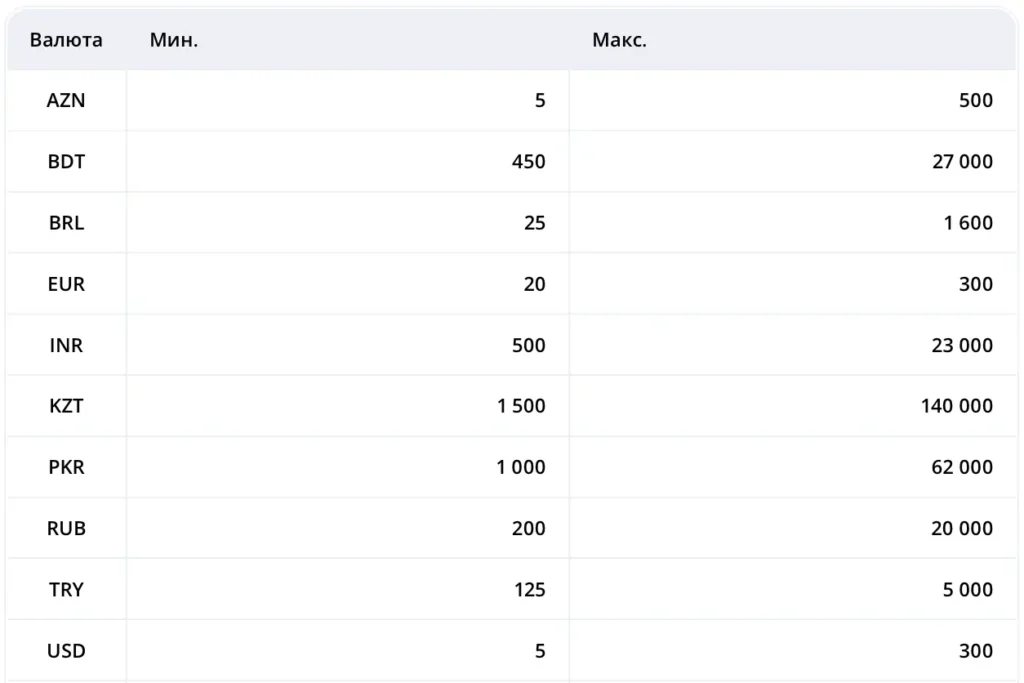
Task: Click the BRL maximum value 1 600
Action: pos(968,223)
